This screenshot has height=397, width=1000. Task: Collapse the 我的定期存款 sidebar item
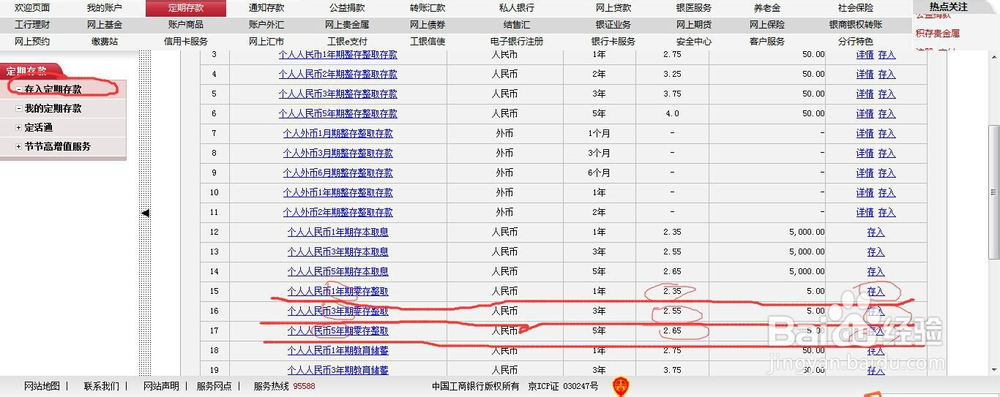click(19, 109)
